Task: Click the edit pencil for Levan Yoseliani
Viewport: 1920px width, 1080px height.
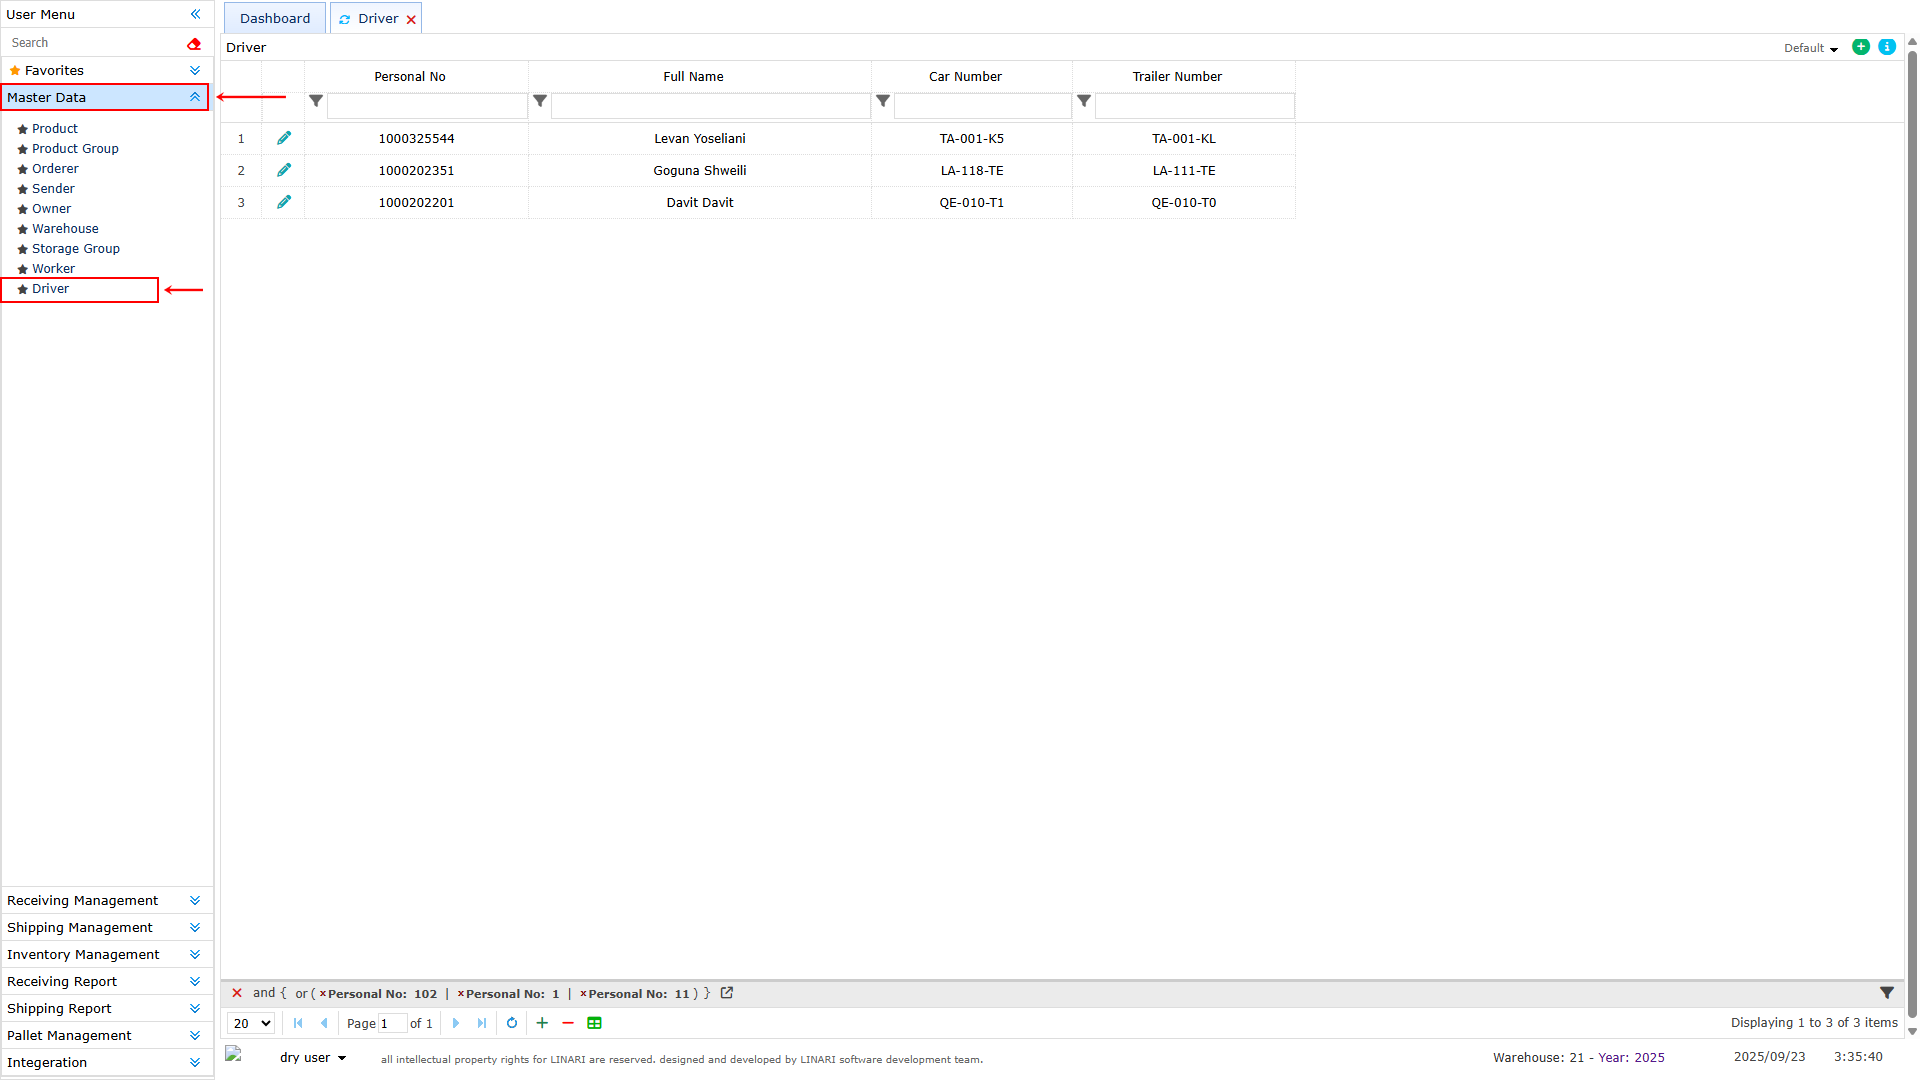Action: click(284, 138)
